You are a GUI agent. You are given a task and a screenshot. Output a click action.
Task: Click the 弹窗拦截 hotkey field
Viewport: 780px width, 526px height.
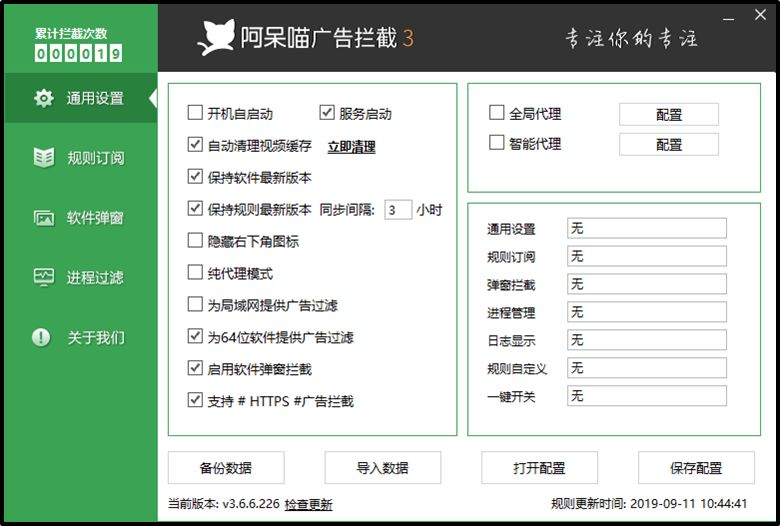647,284
